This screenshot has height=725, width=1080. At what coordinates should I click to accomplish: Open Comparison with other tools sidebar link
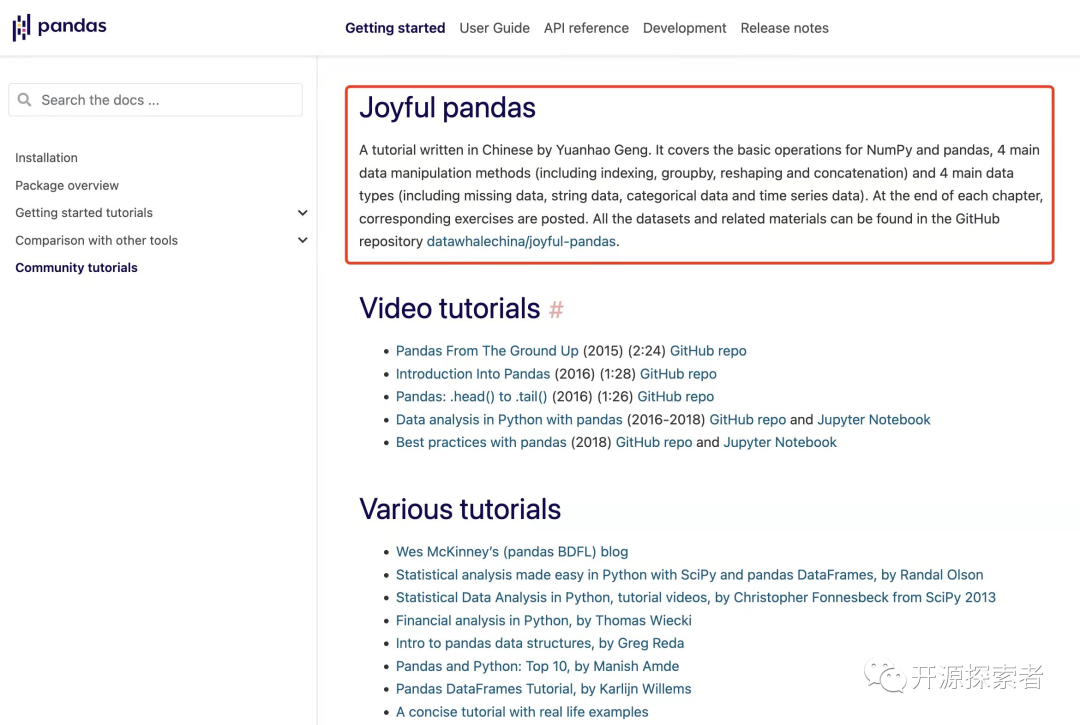click(x=96, y=240)
